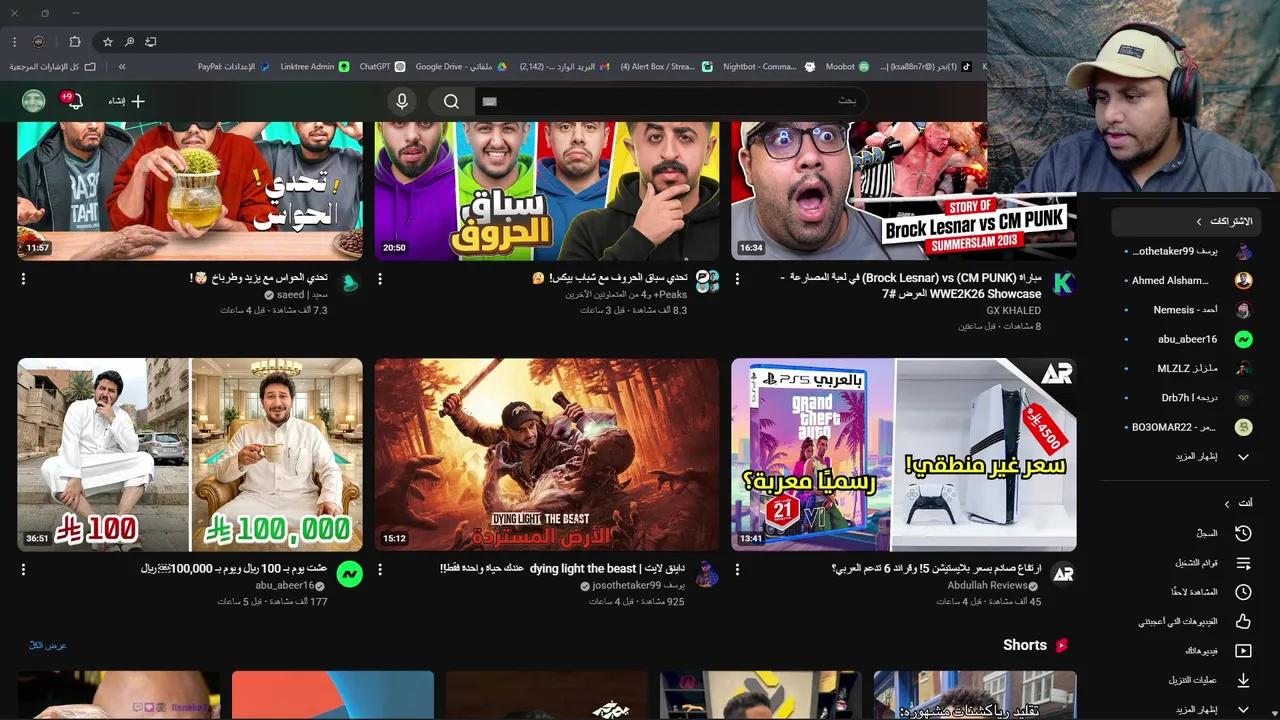Click the on-screen keyboard icon in search box
1280x720 pixels.
[x=489, y=101]
